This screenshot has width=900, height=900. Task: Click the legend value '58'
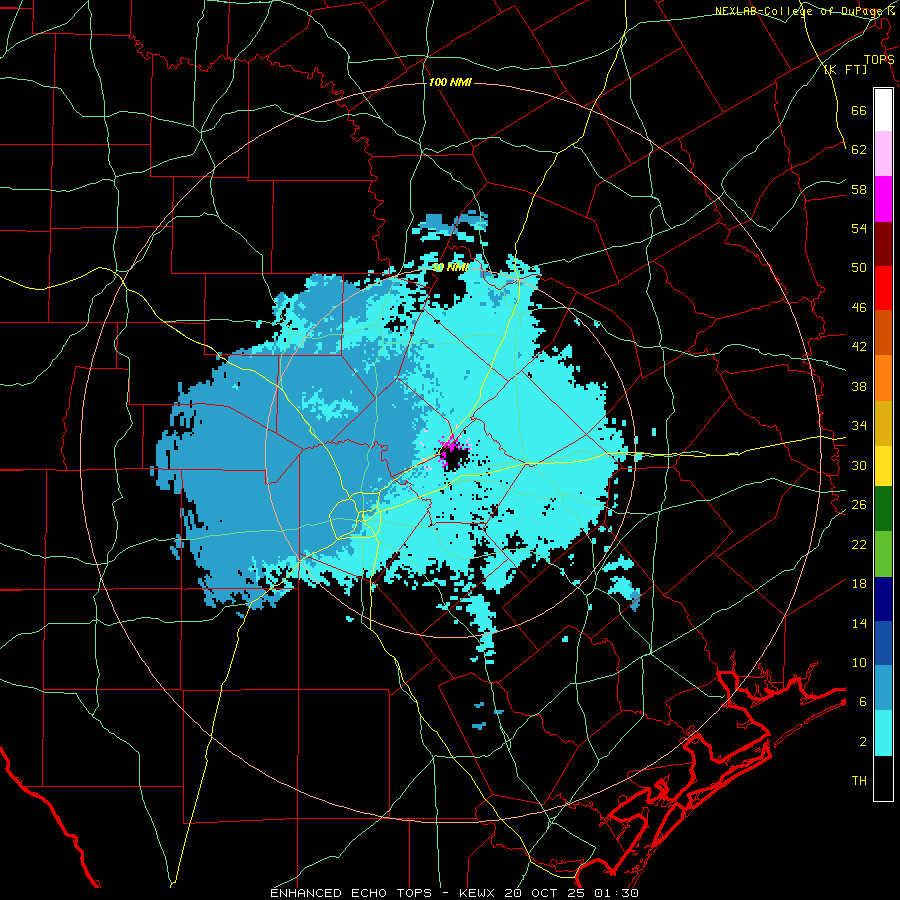[x=859, y=189]
